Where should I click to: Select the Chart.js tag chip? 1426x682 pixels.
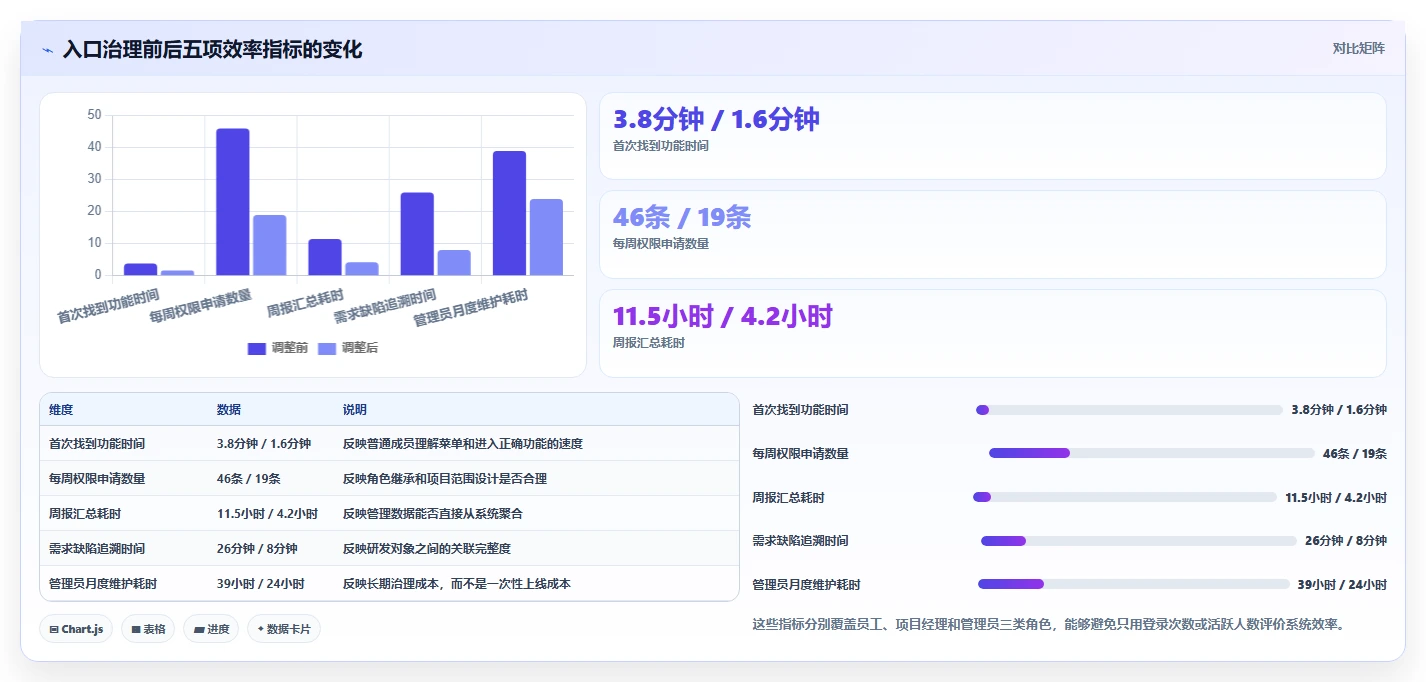77,629
